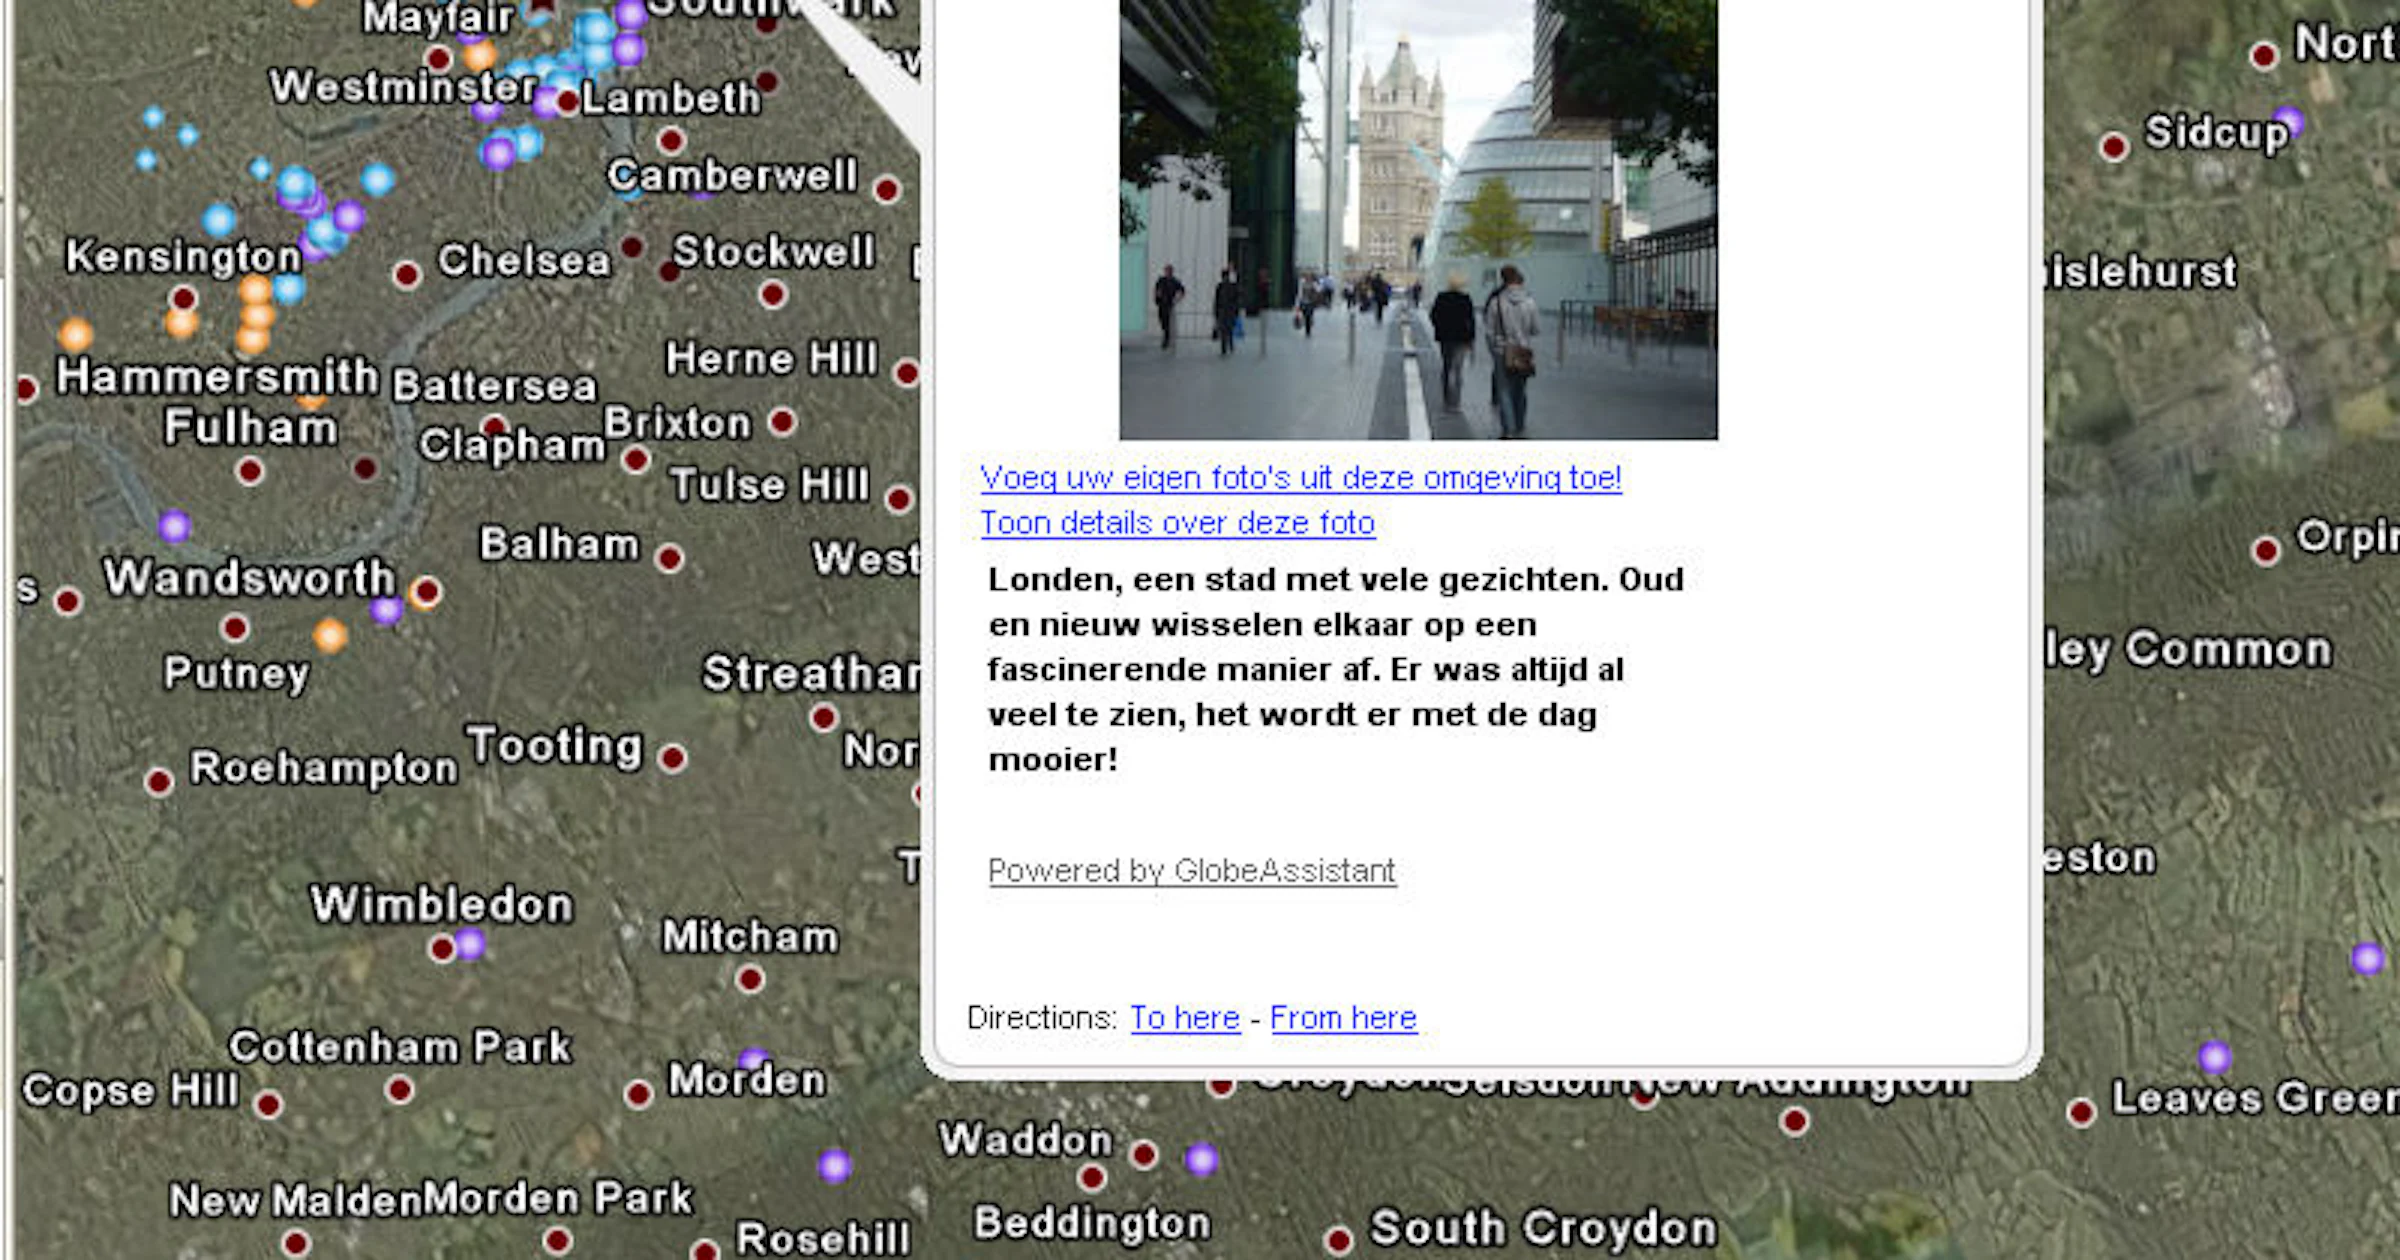Click the red dot next to Balham
Image resolution: width=2400 pixels, height=1260 pixels.
[x=670, y=558]
